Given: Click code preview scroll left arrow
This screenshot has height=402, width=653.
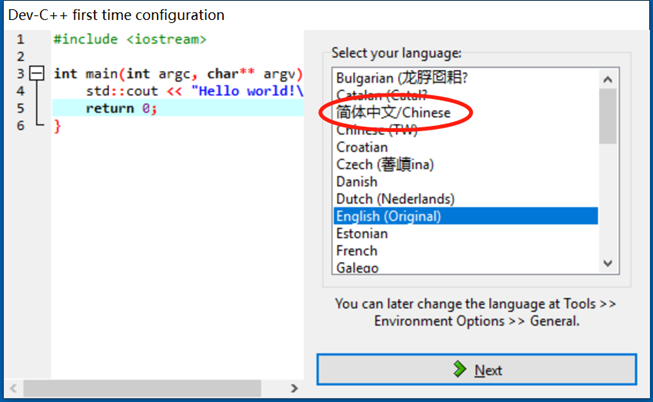Looking at the screenshot, I should coord(14,388).
